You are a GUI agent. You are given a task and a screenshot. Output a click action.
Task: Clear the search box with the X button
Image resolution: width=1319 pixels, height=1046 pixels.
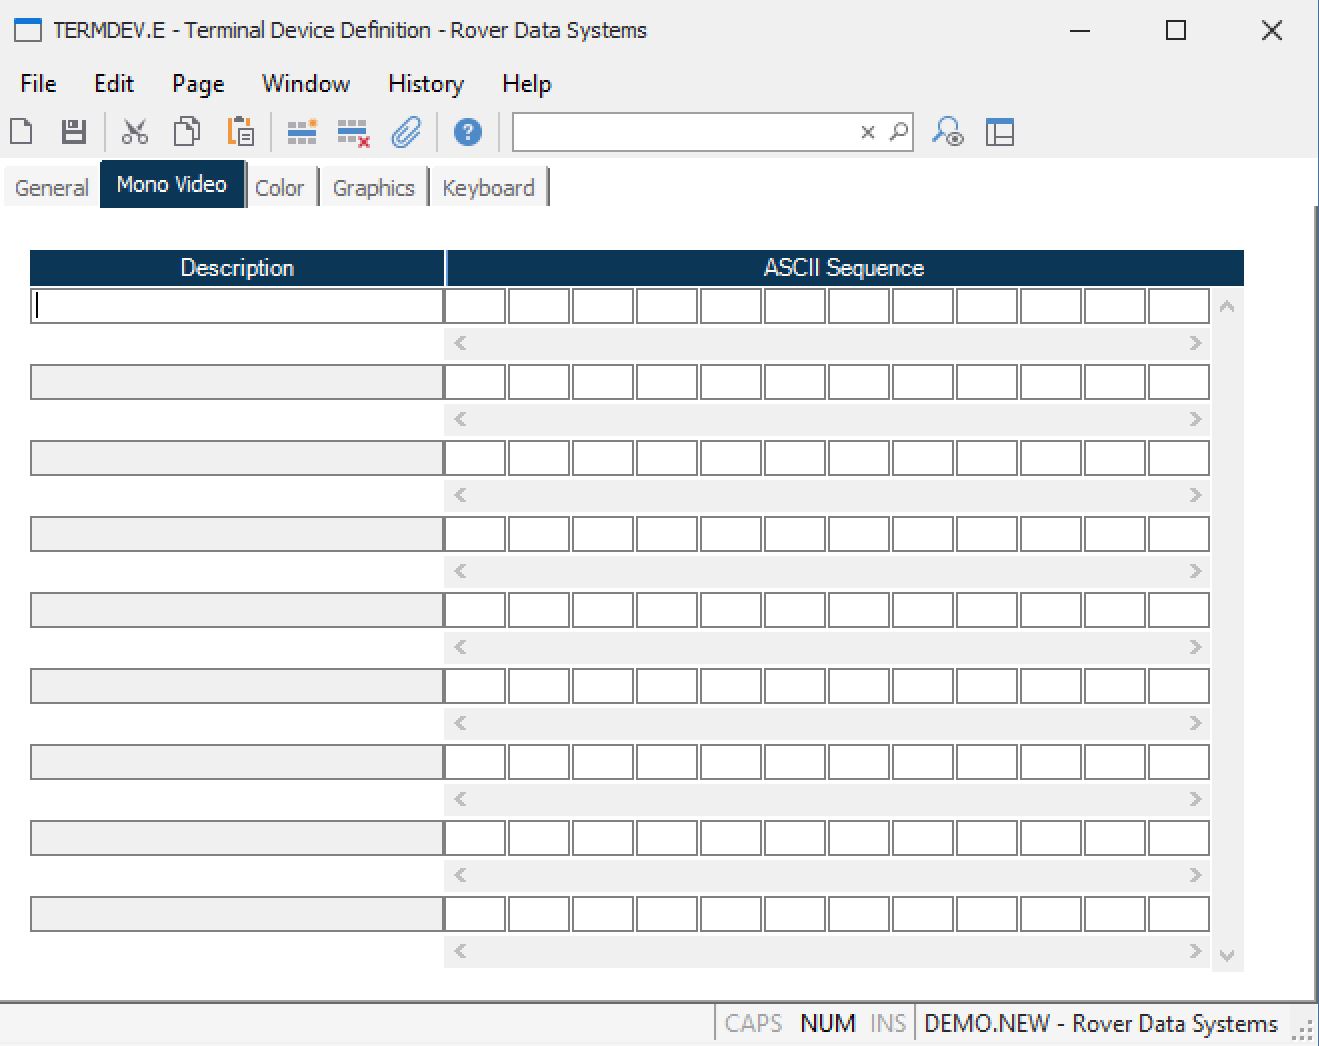point(867,132)
